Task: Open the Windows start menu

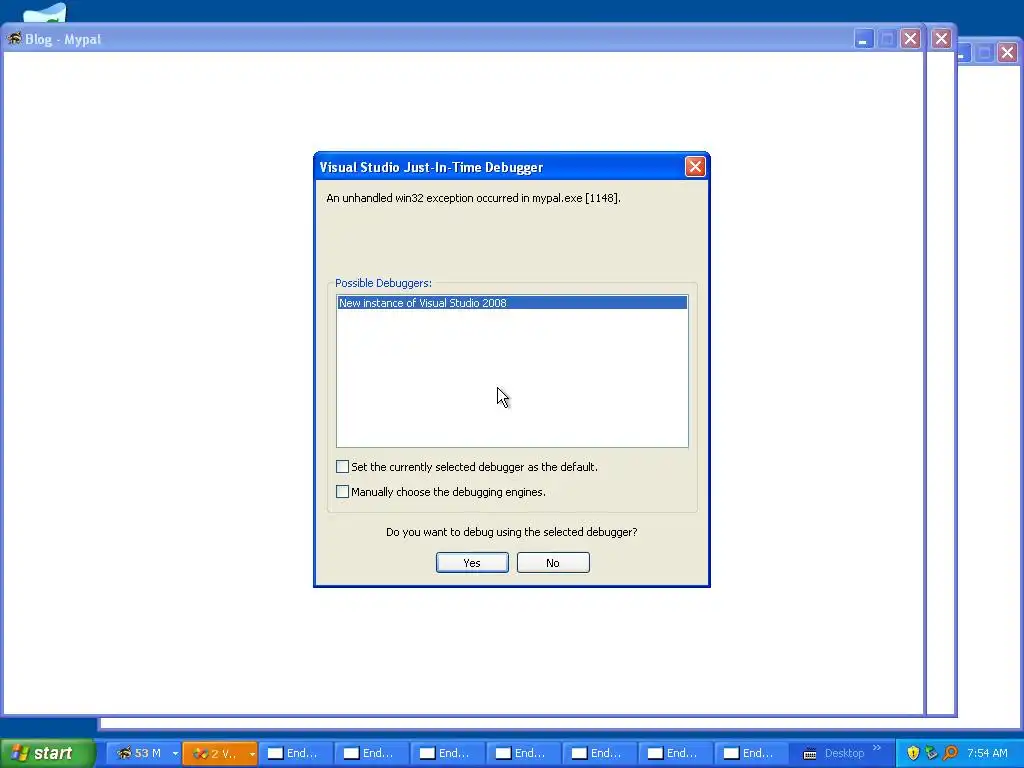Action: (47, 753)
